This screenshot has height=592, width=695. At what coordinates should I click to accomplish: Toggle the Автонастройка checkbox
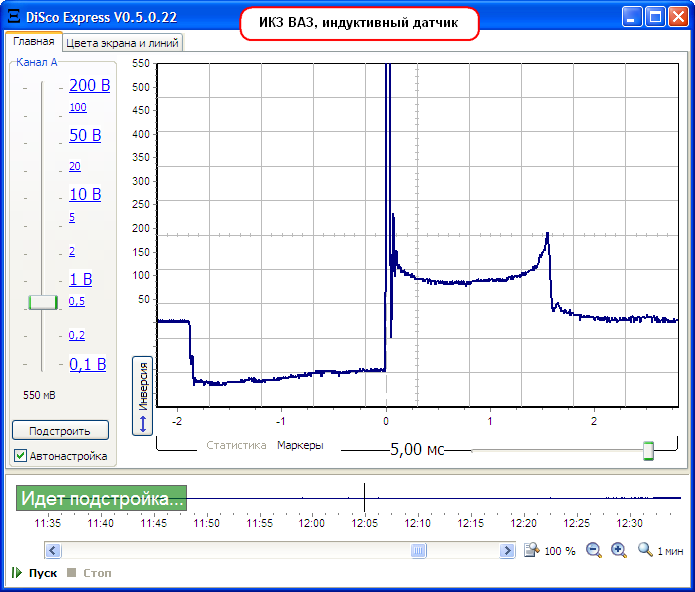pyautogui.click(x=21, y=456)
